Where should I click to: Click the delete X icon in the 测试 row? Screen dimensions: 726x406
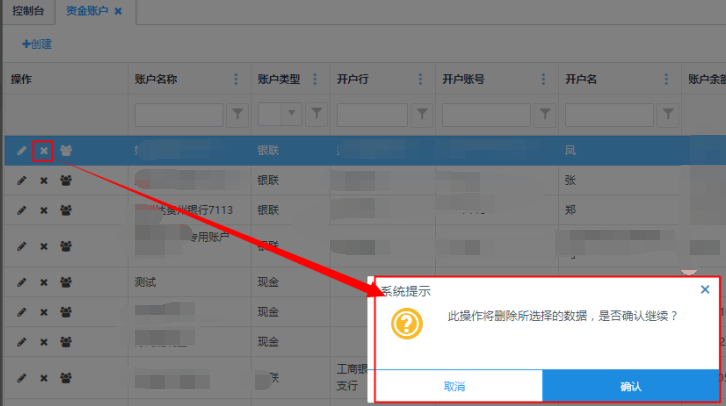coord(43,282)
